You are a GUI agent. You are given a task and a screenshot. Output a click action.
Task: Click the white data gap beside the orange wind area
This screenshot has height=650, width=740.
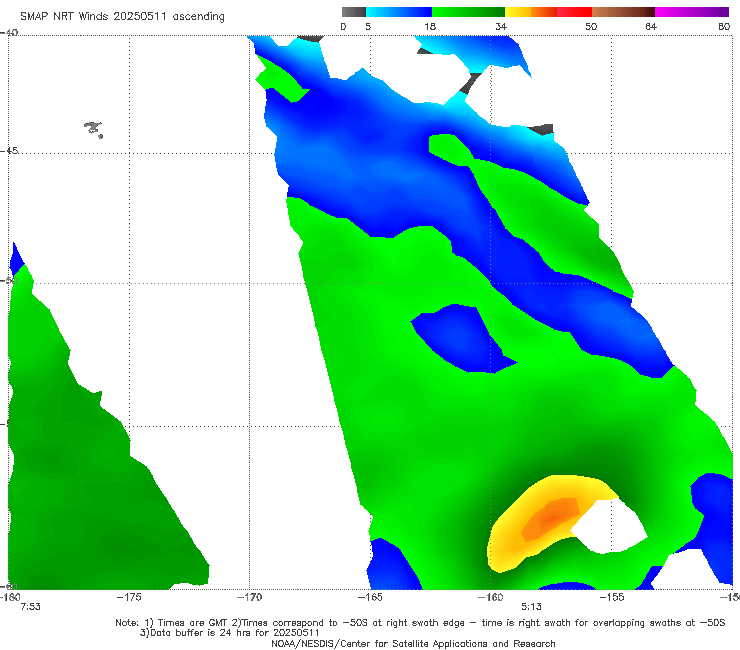pos(610,527)
